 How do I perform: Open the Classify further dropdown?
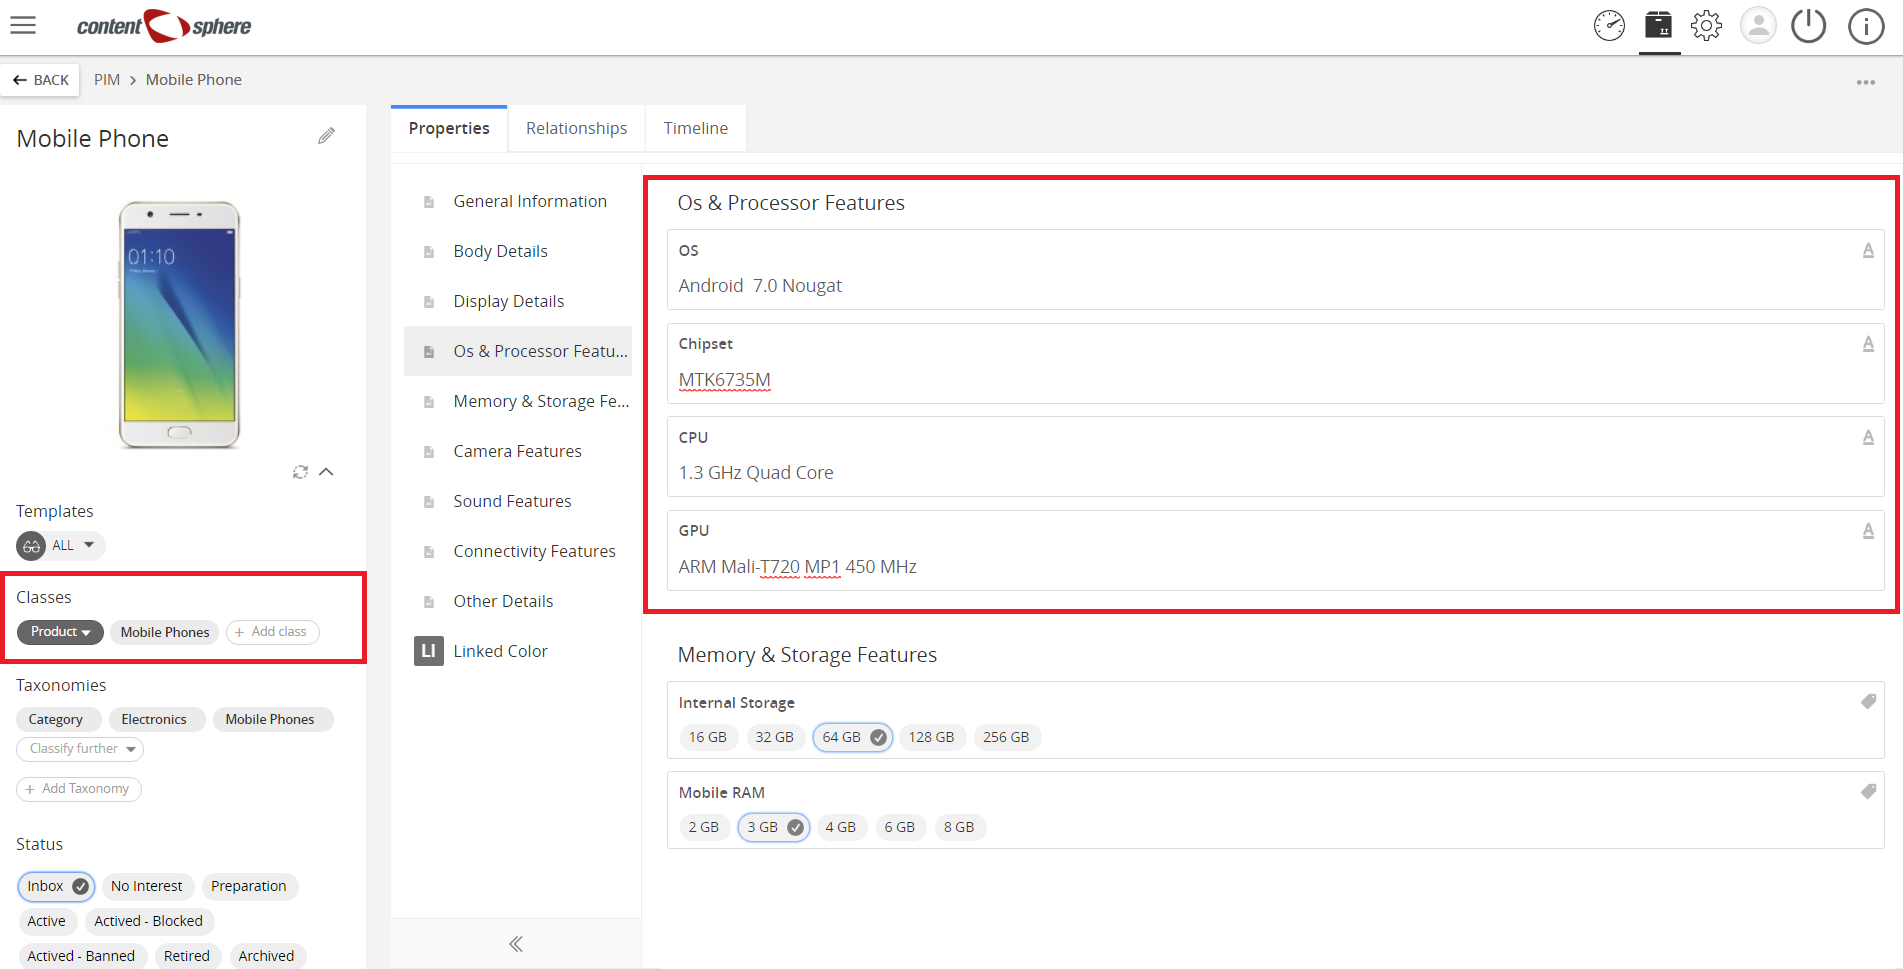coord(80,749)
